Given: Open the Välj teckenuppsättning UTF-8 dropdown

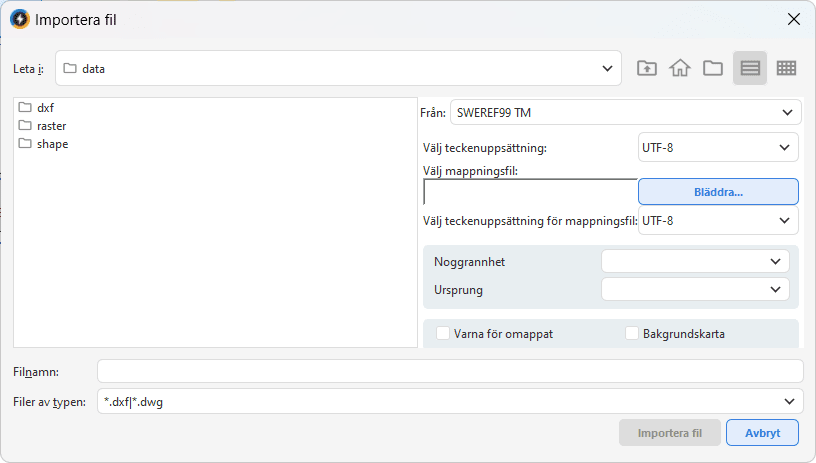Looking at the screenshot, I should [x=718, y=148].
